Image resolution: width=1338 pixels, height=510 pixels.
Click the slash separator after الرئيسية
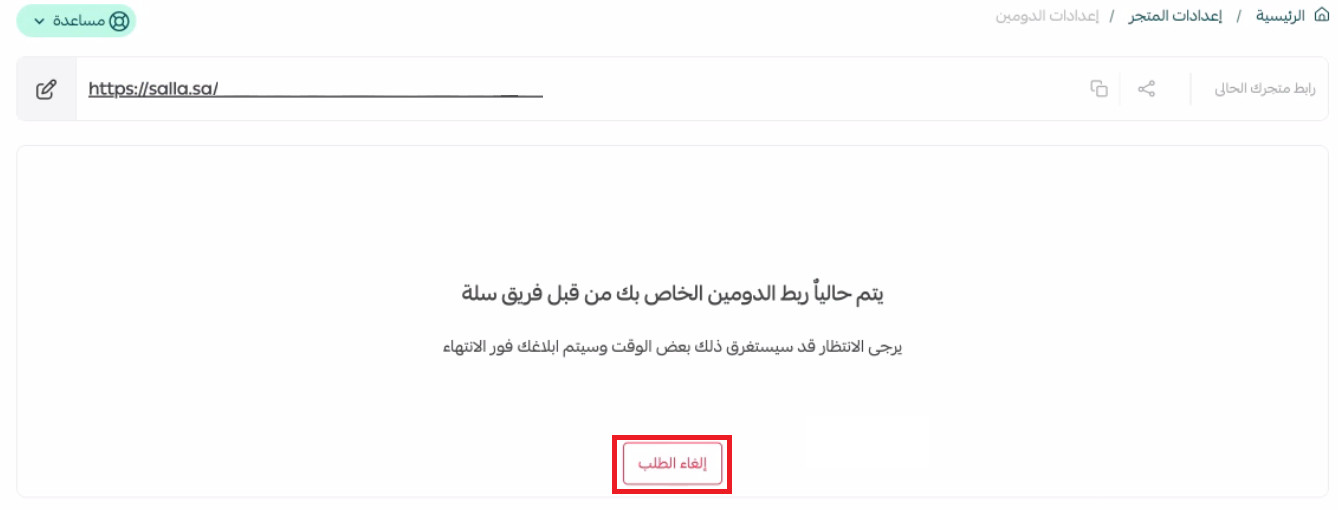(x=1239, y=17)
